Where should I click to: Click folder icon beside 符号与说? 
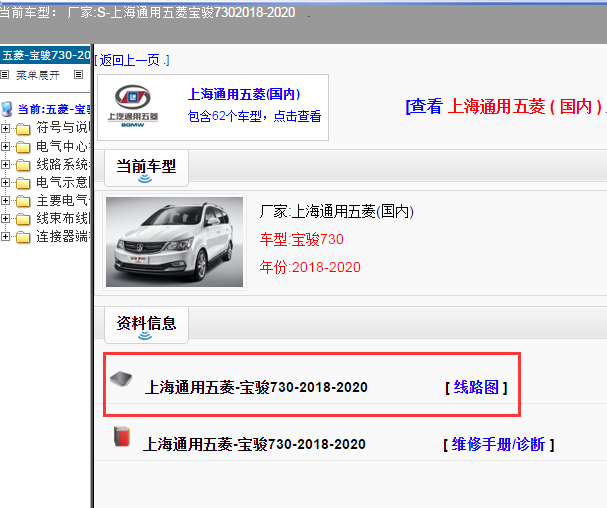23,129
